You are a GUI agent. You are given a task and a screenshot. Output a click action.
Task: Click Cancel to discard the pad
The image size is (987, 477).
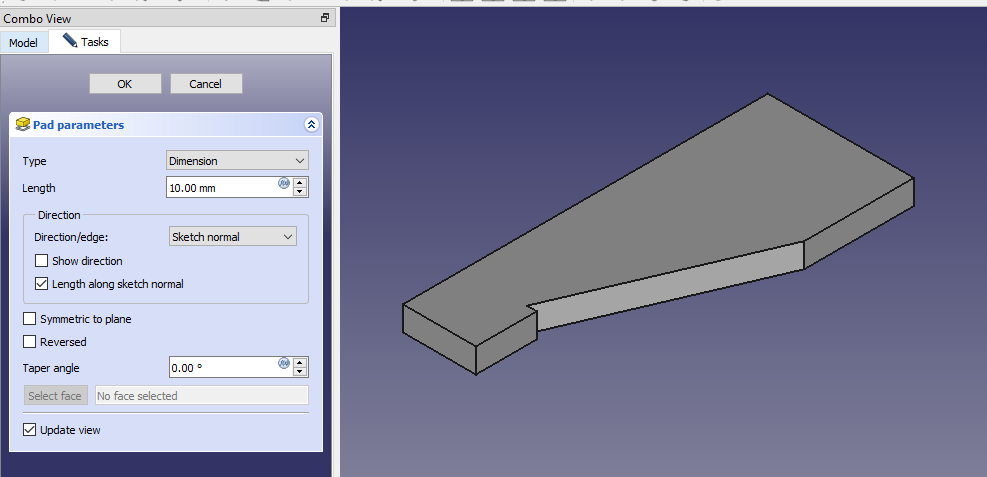tap(206, 84)
